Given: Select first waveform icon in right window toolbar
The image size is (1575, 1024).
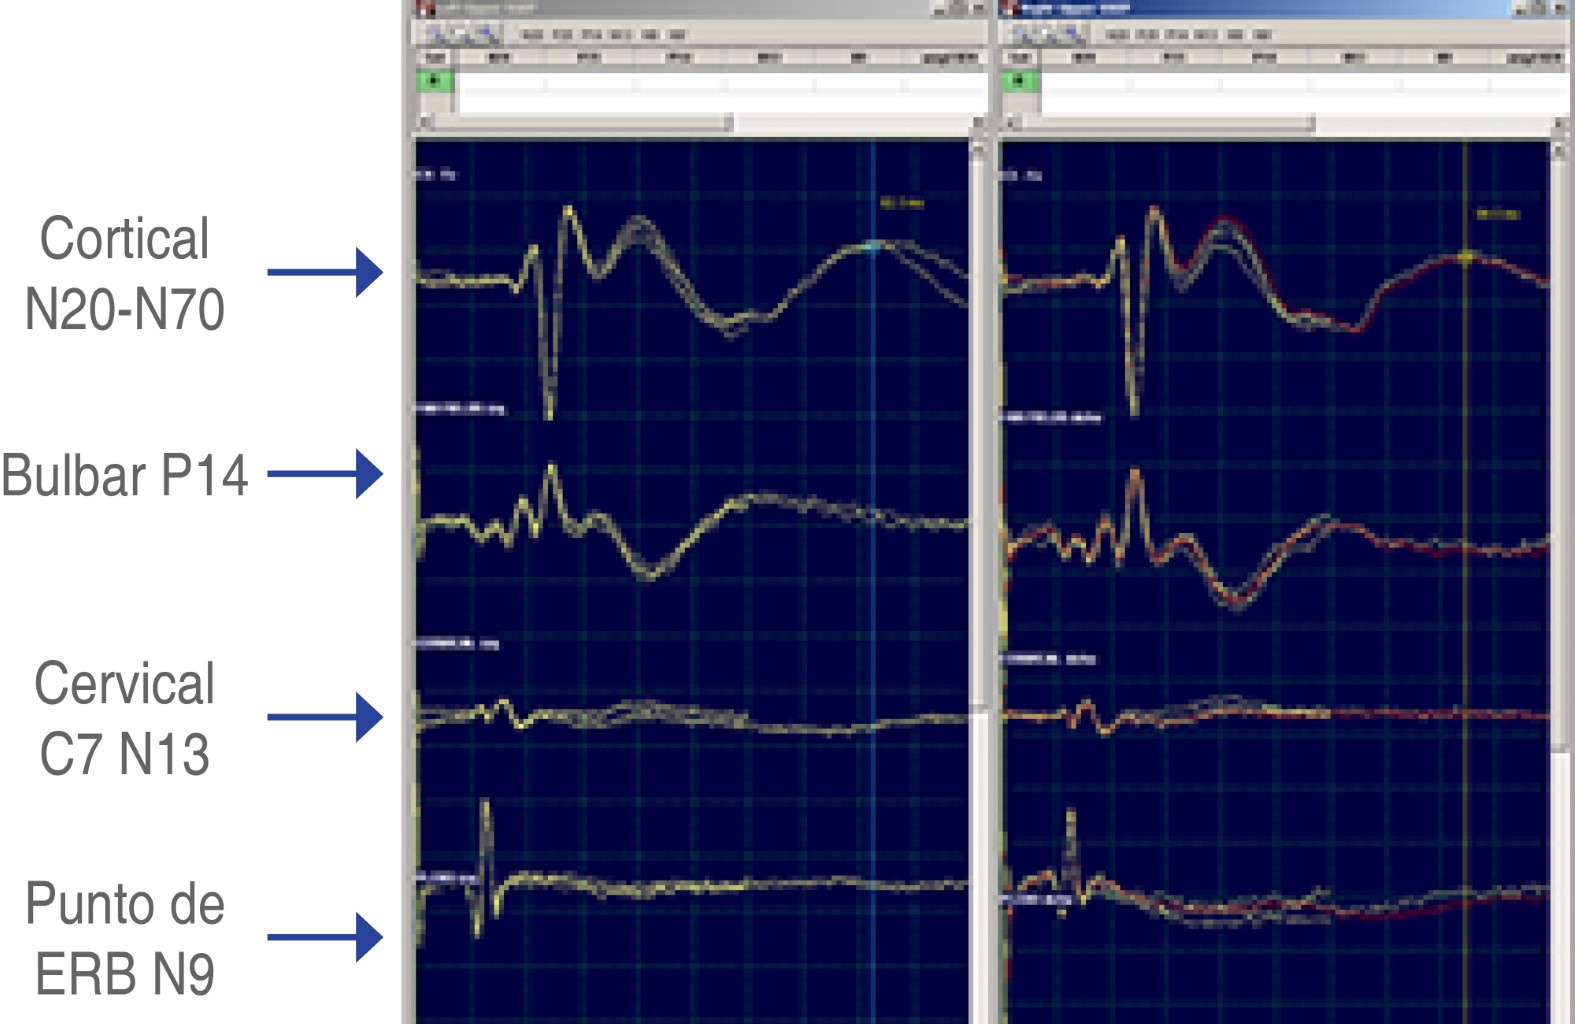Looking at the screenshot, I should tap(1021, 35).
